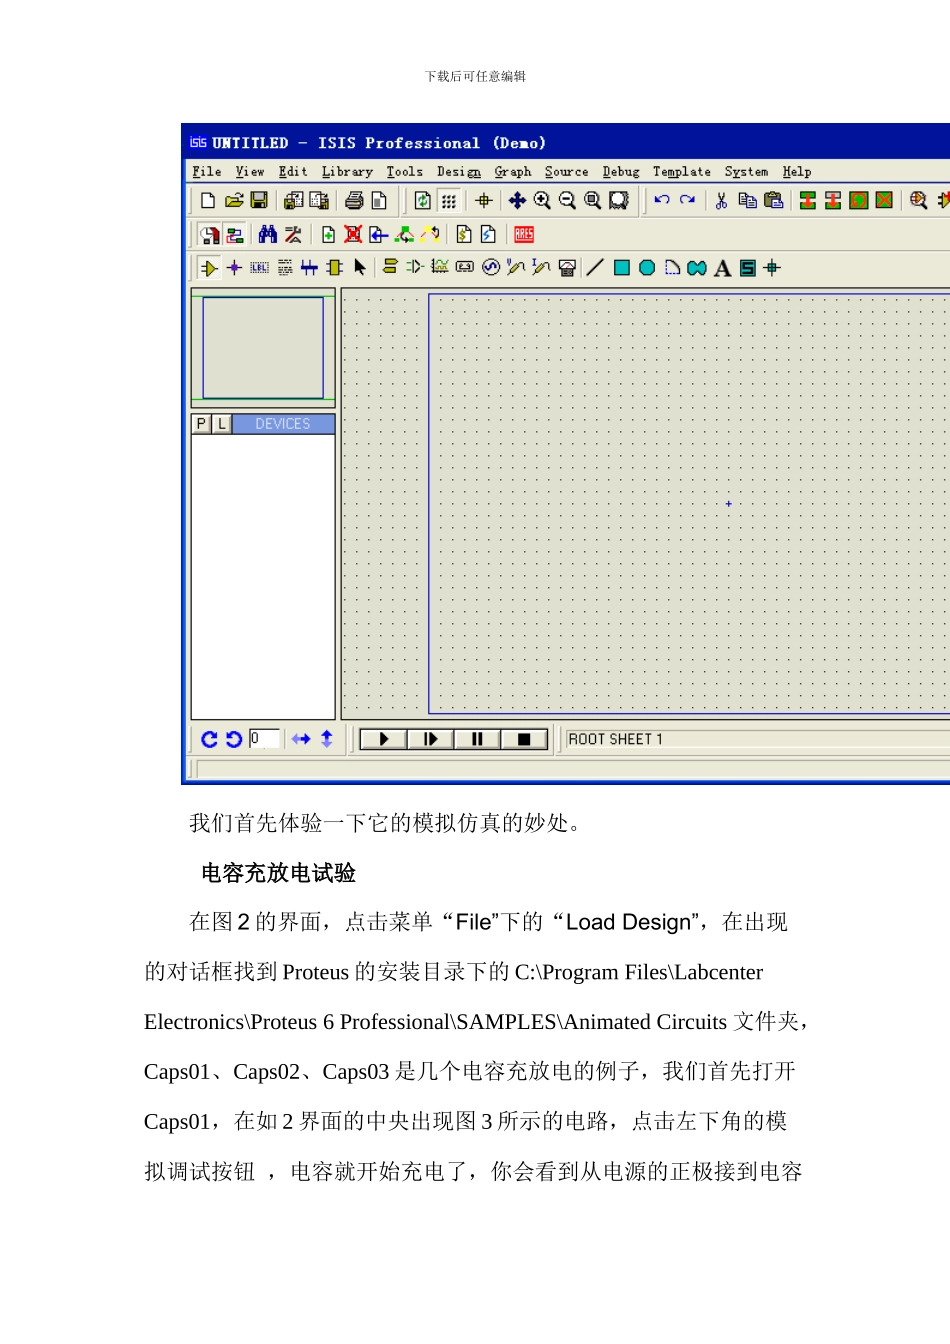Click the Cut scissors icon
This screenshot has width=950, height=1344.
(x=721, y=201)
